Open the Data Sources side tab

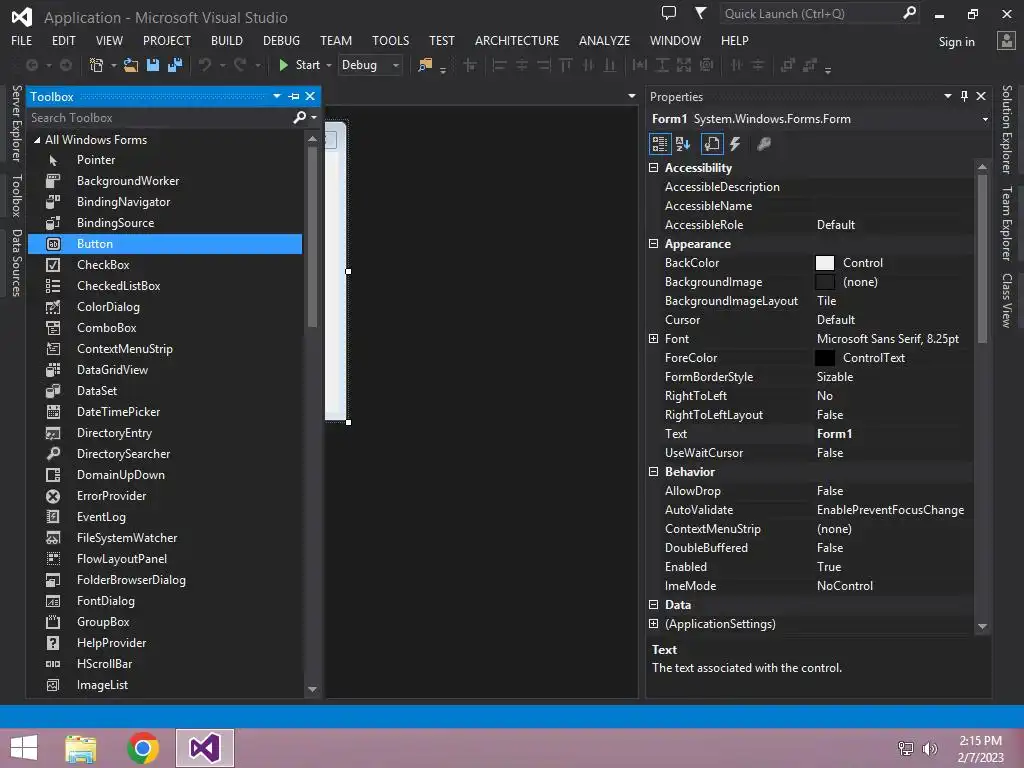point(16,263)
